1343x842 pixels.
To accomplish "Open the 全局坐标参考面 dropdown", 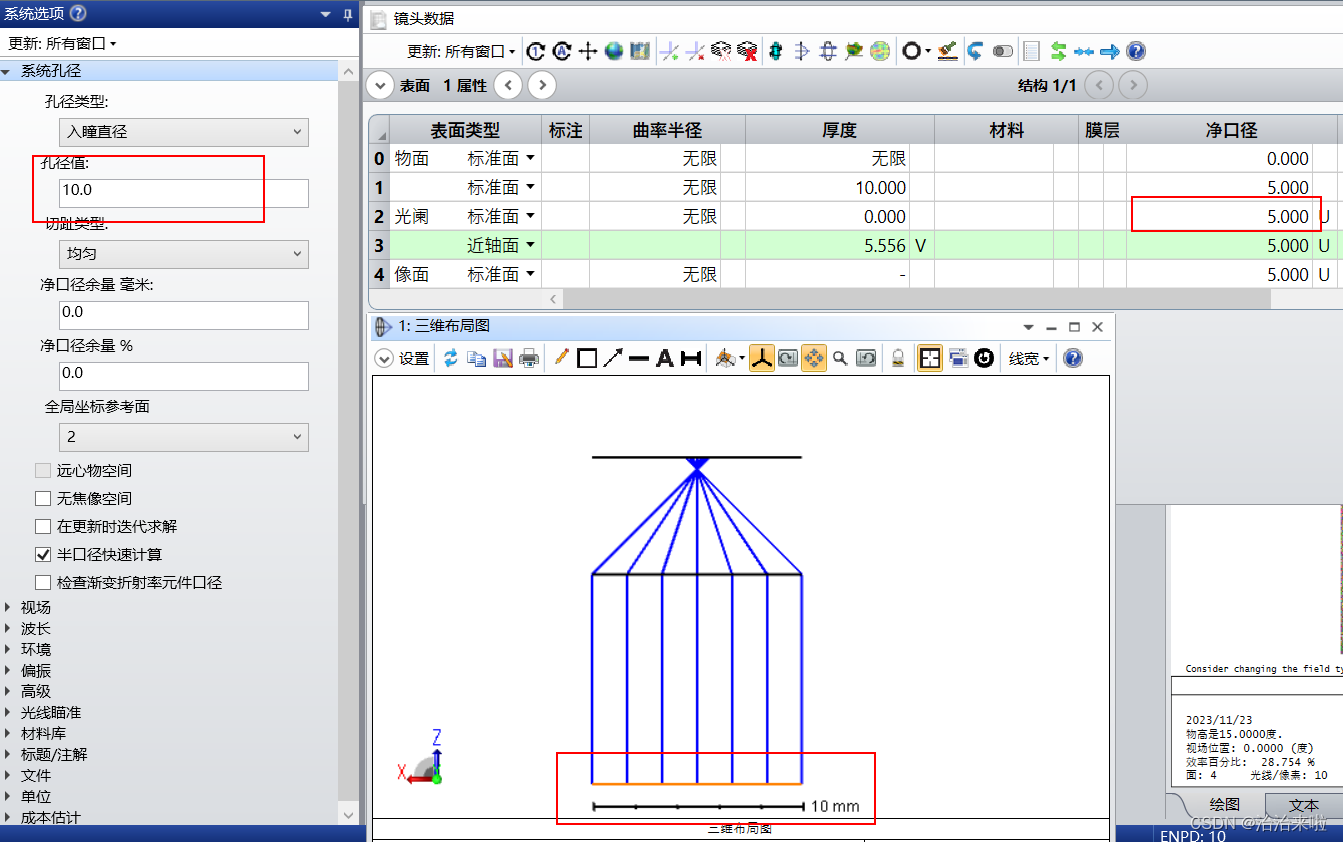I will (x=183, y=437).
